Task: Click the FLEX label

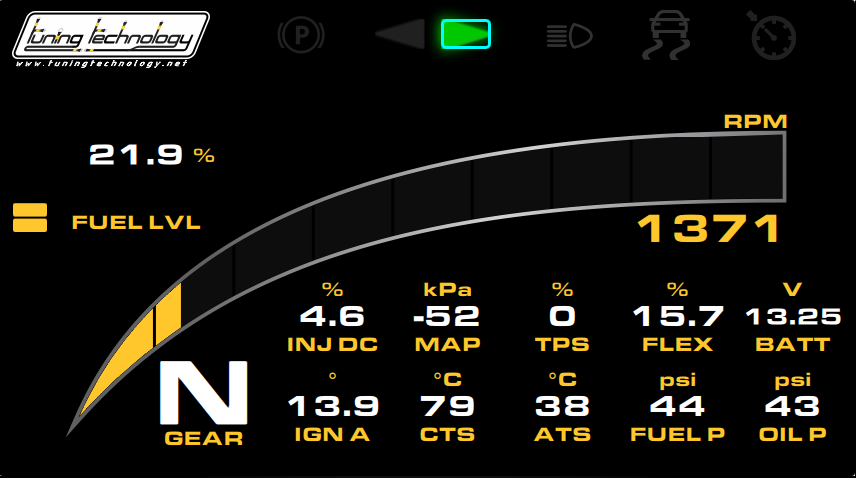Action: 677,344
